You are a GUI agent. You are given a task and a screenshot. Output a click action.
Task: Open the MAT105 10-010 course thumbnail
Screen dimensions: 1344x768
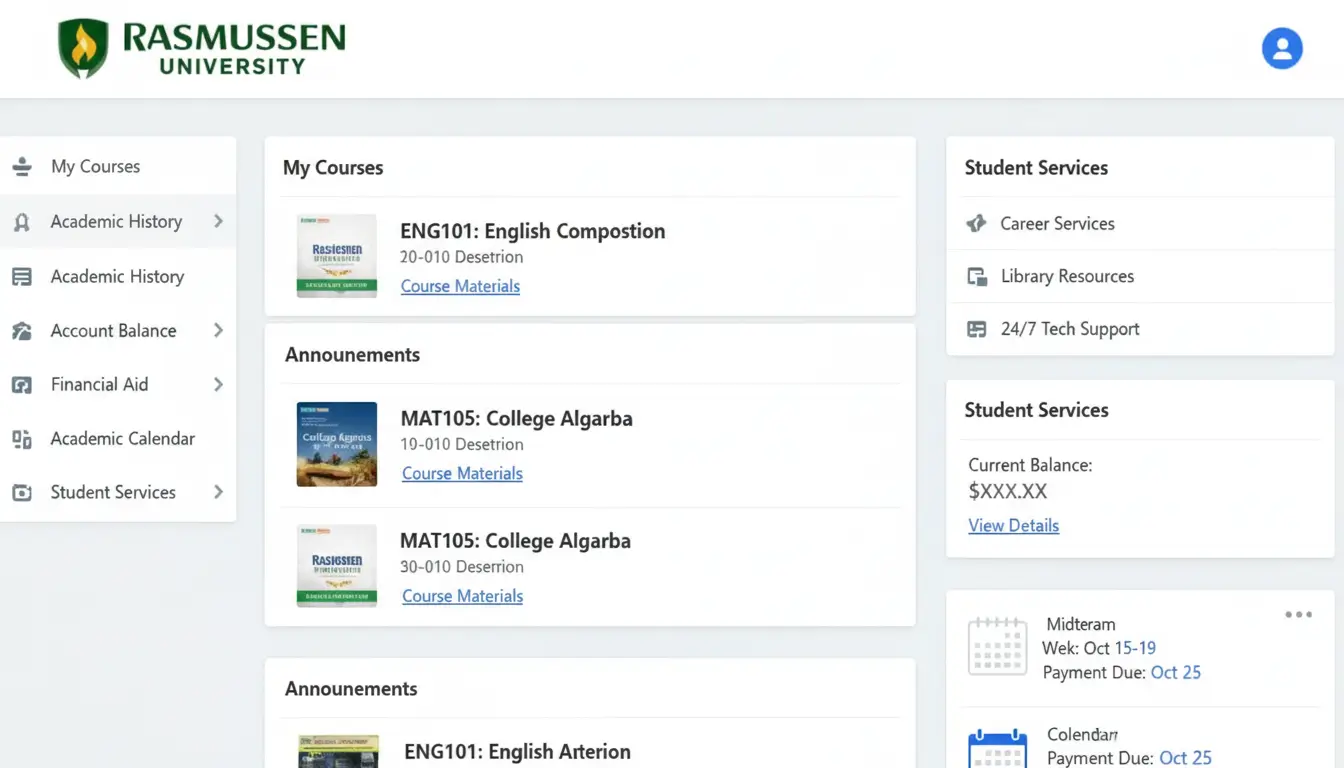coord(337,444)
